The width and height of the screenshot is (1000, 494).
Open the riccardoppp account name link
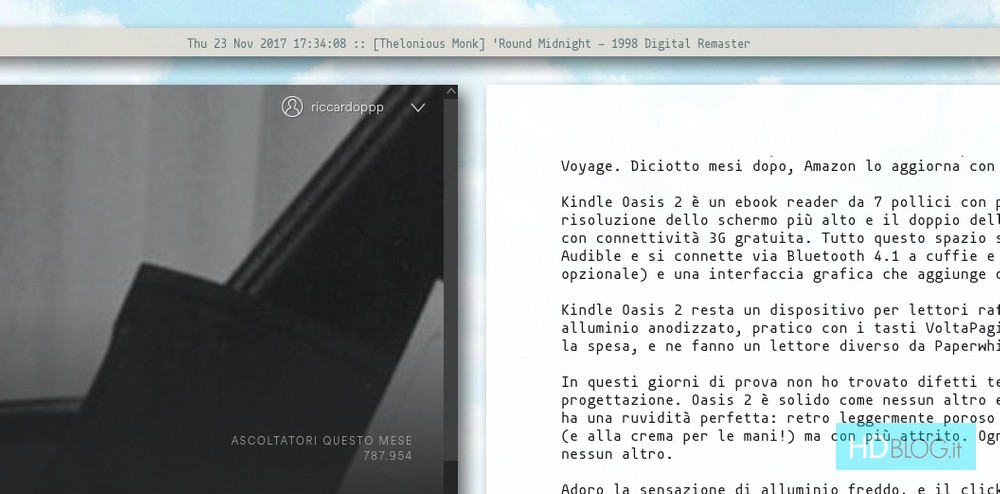(348, 107)
